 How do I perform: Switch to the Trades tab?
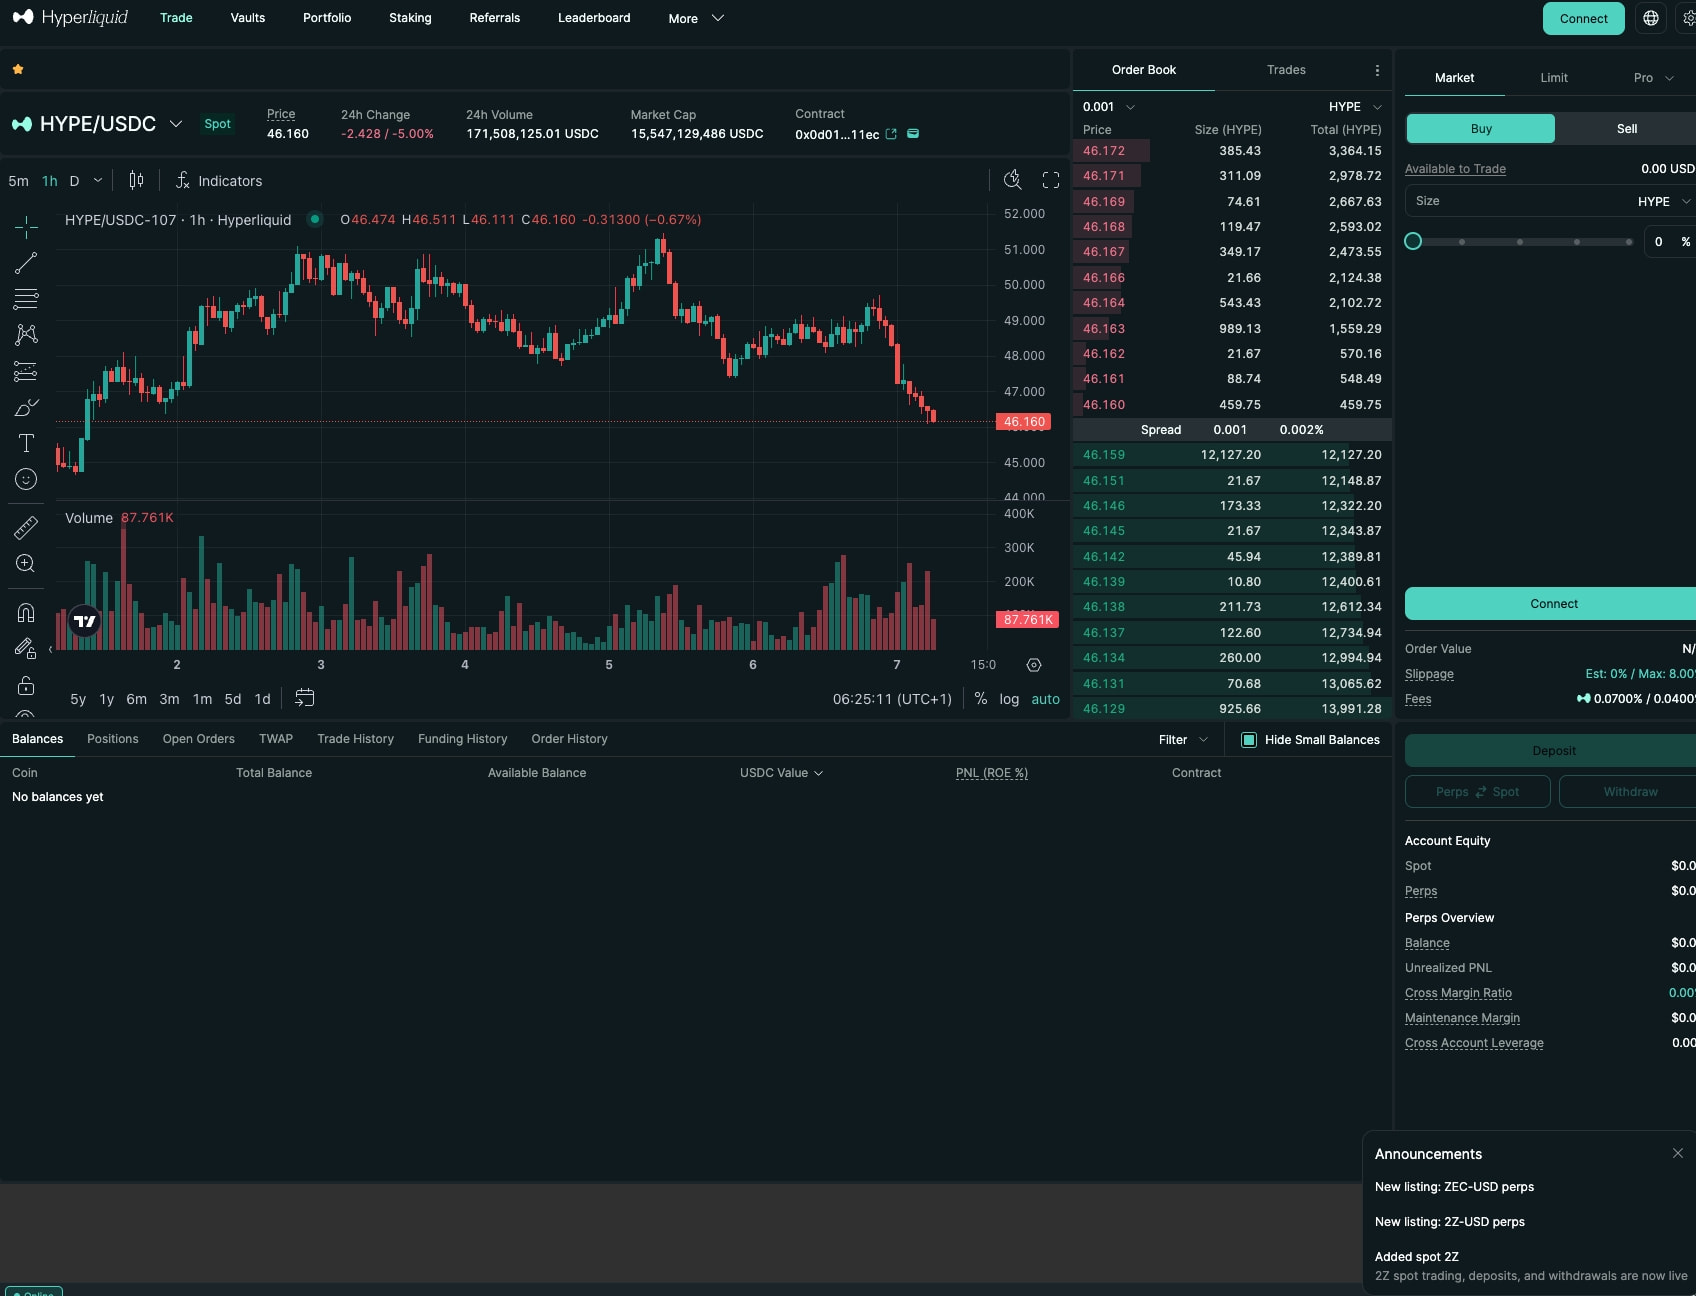(1286, 69)
